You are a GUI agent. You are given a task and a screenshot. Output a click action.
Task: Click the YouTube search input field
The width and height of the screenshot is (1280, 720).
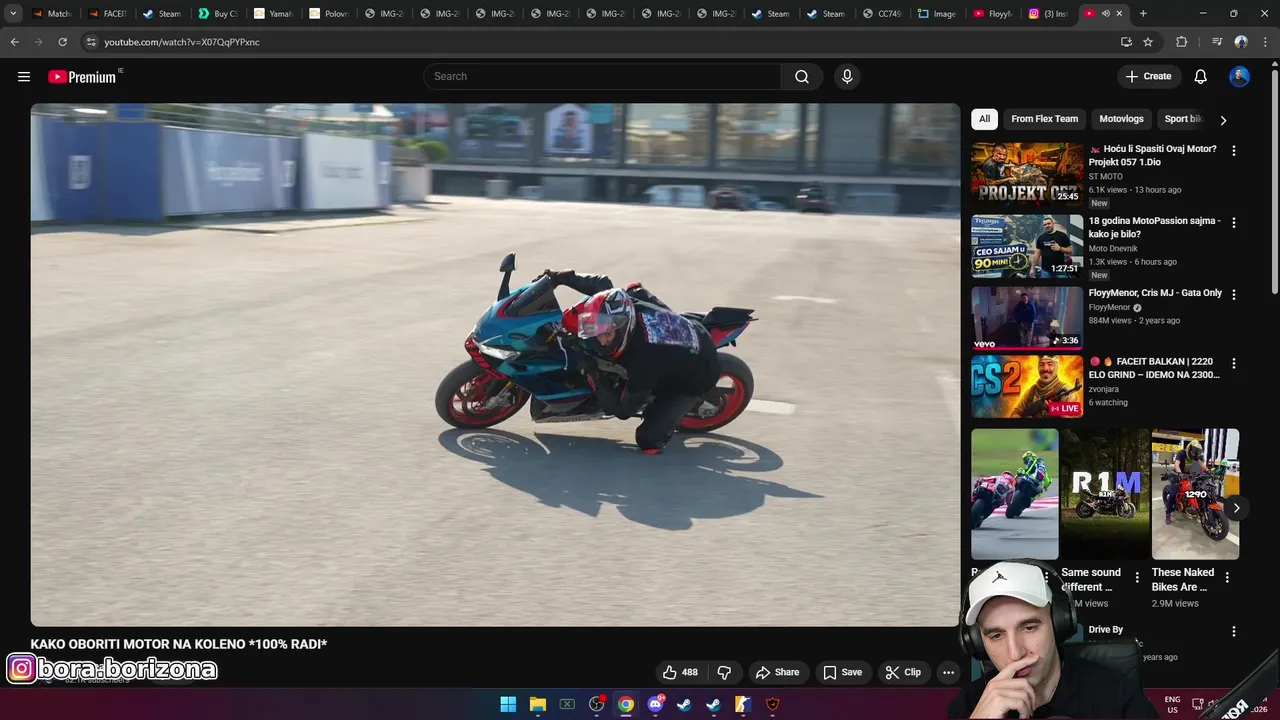point(603,77)
